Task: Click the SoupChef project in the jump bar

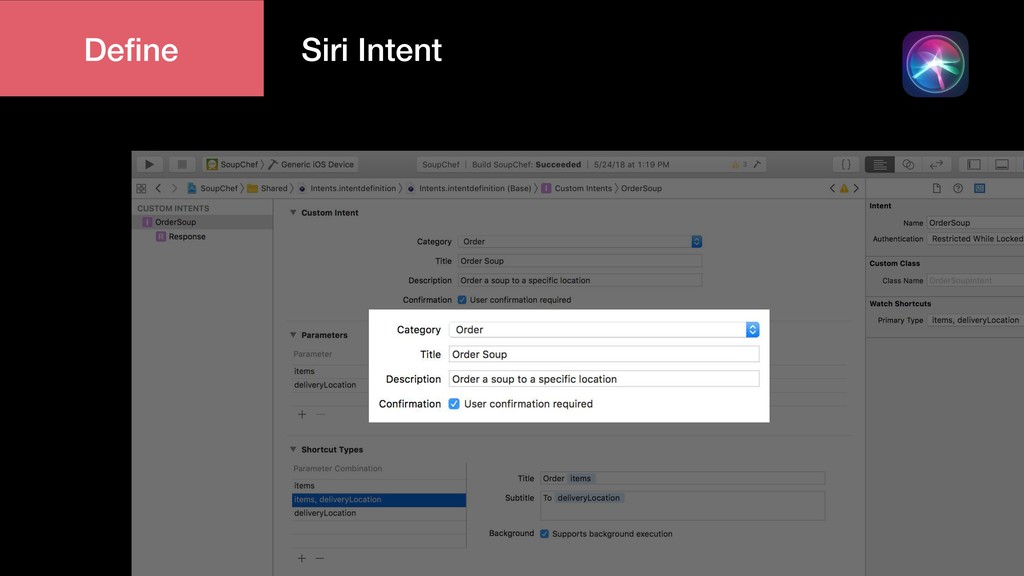Action: [x=212, y=188]
